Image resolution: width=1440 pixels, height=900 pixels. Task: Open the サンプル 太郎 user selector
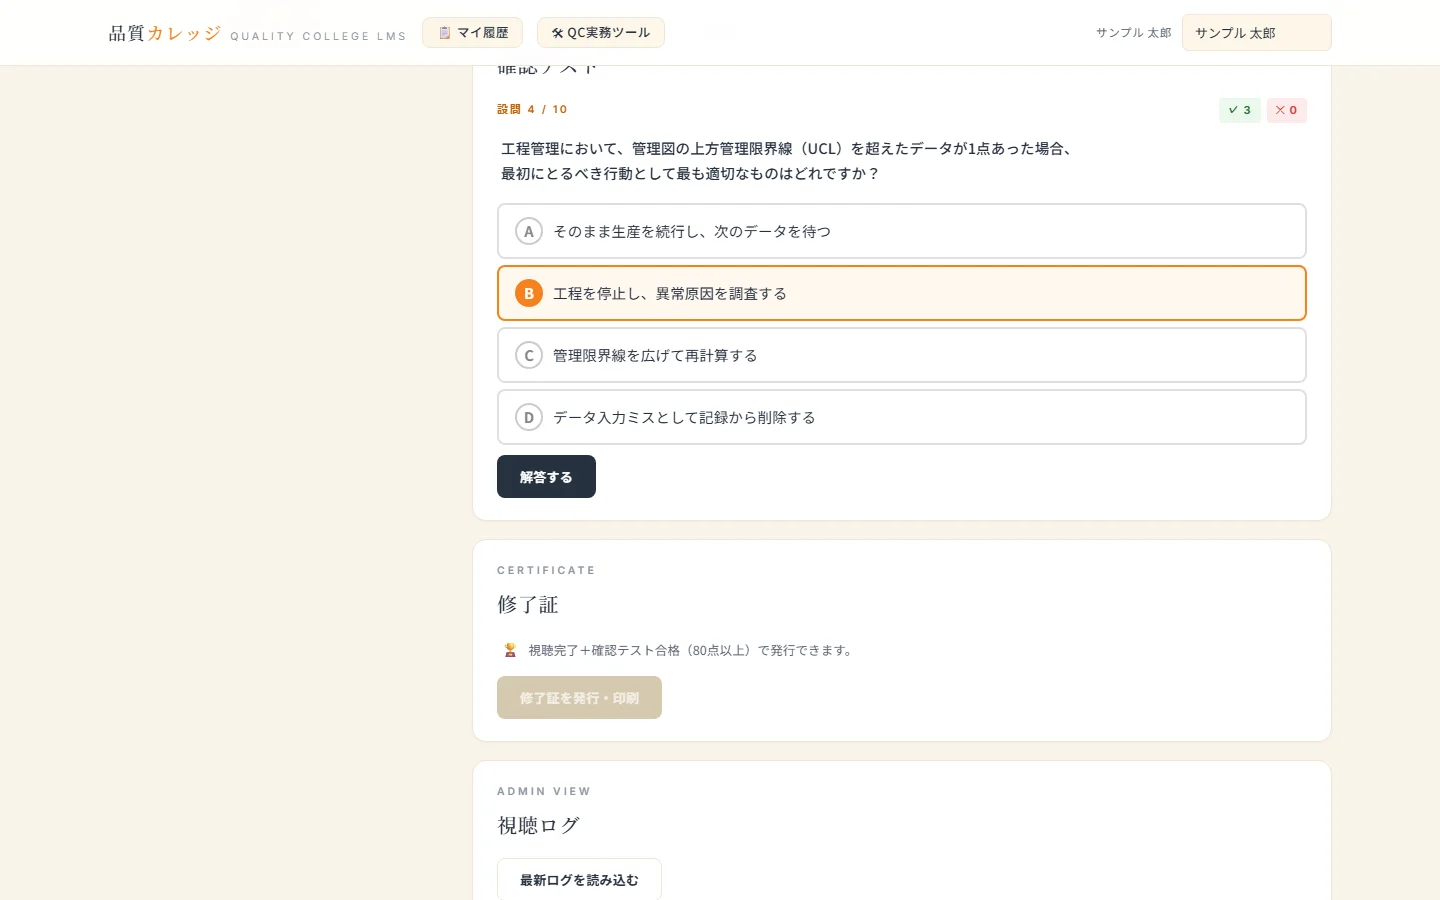1256,32
